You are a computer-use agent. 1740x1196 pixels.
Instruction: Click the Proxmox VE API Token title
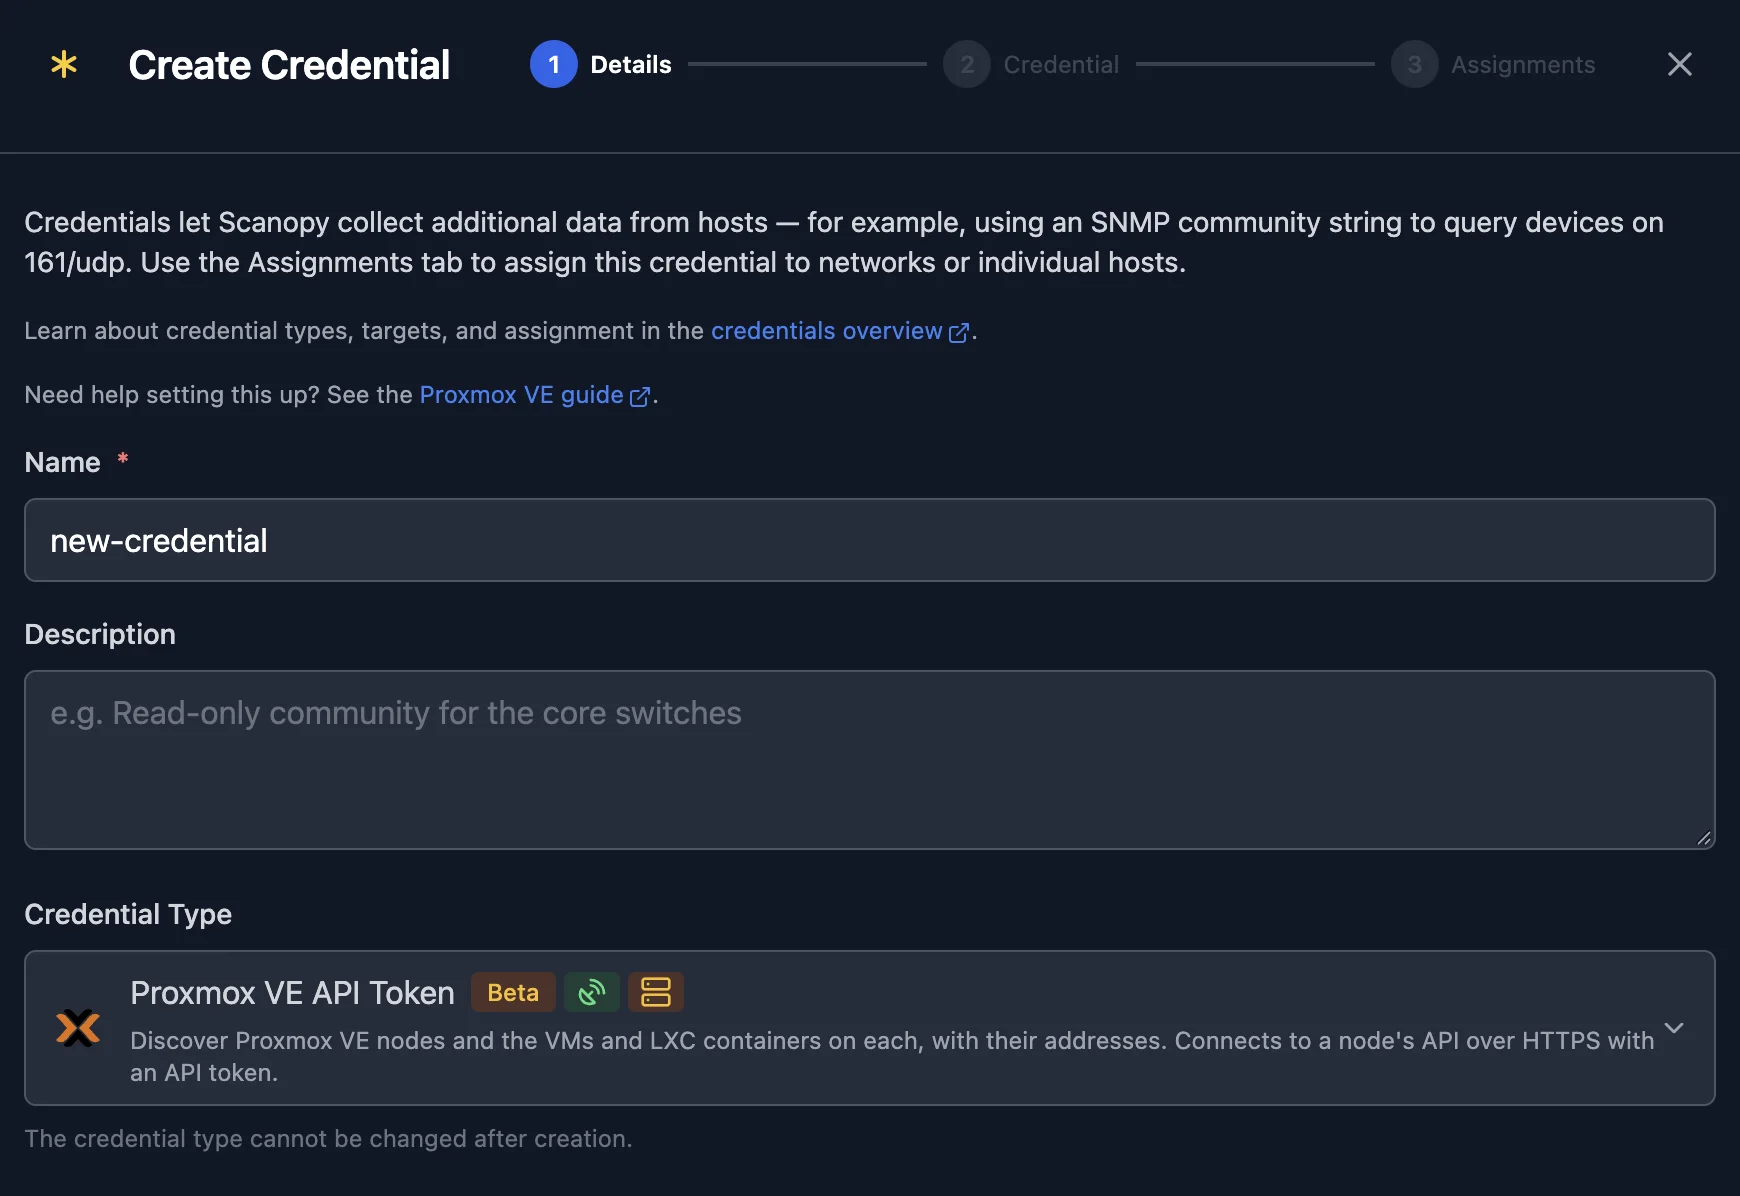[292, 993]
